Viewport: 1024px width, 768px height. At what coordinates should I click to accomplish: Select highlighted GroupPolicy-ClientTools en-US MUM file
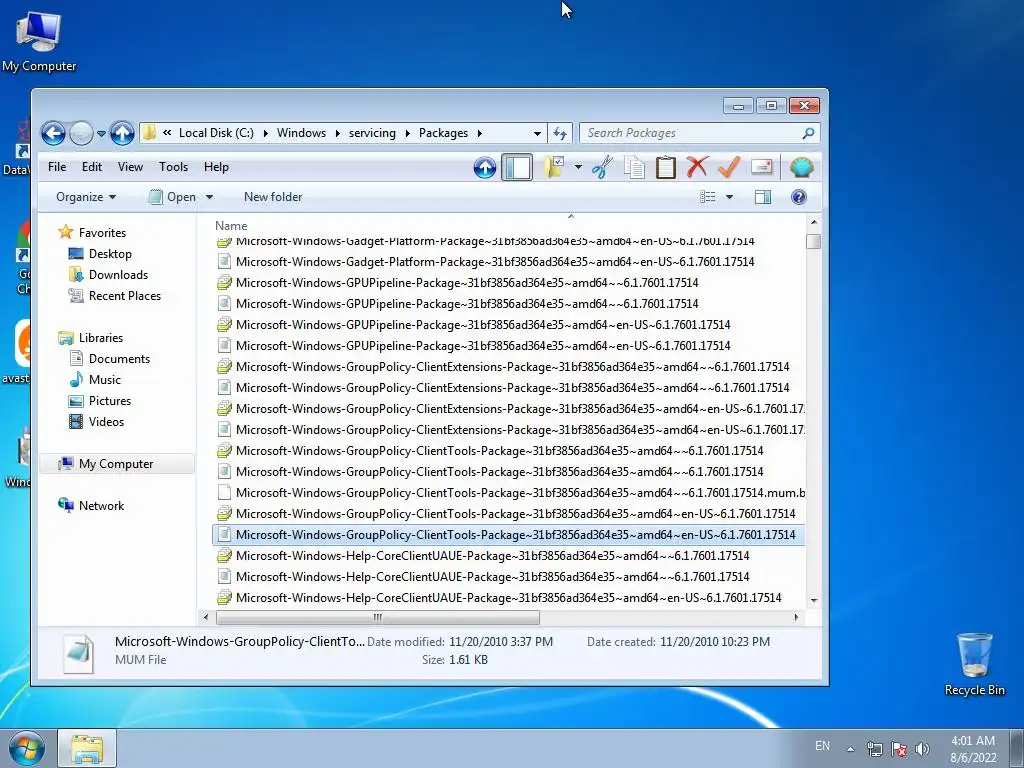tap(509, 534)
